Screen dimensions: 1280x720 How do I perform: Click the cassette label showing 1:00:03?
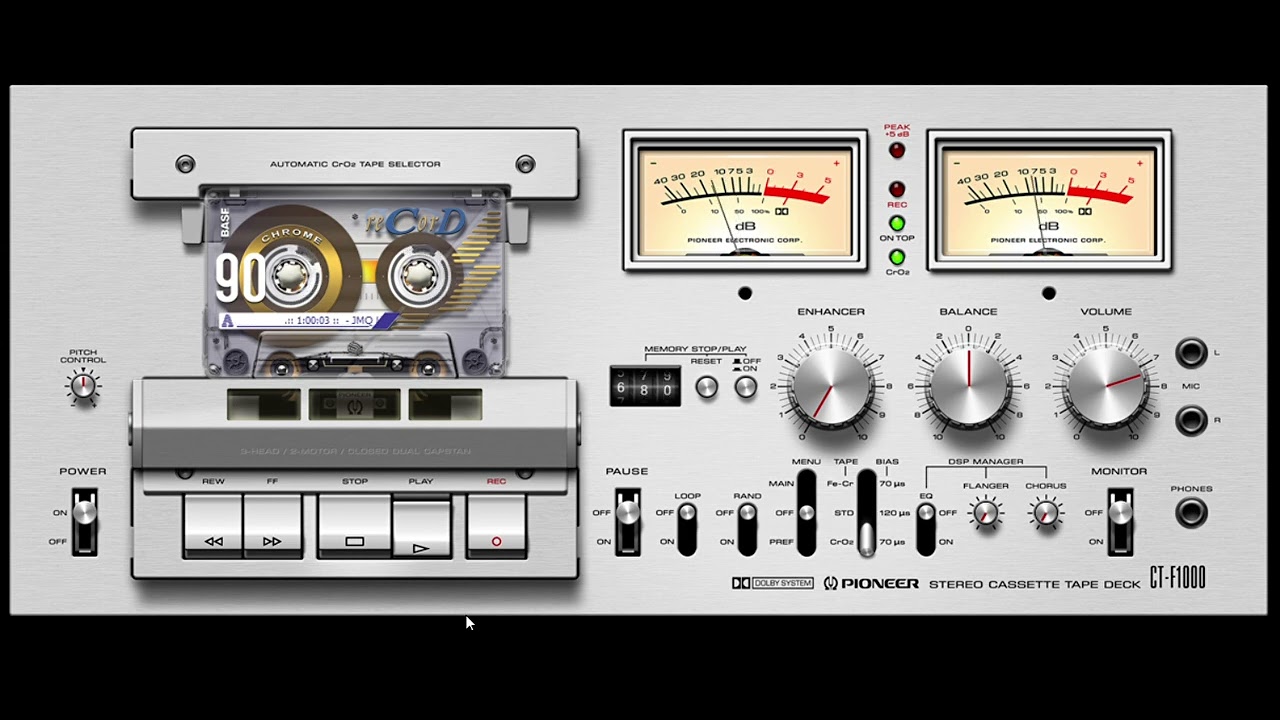(308, 320)
